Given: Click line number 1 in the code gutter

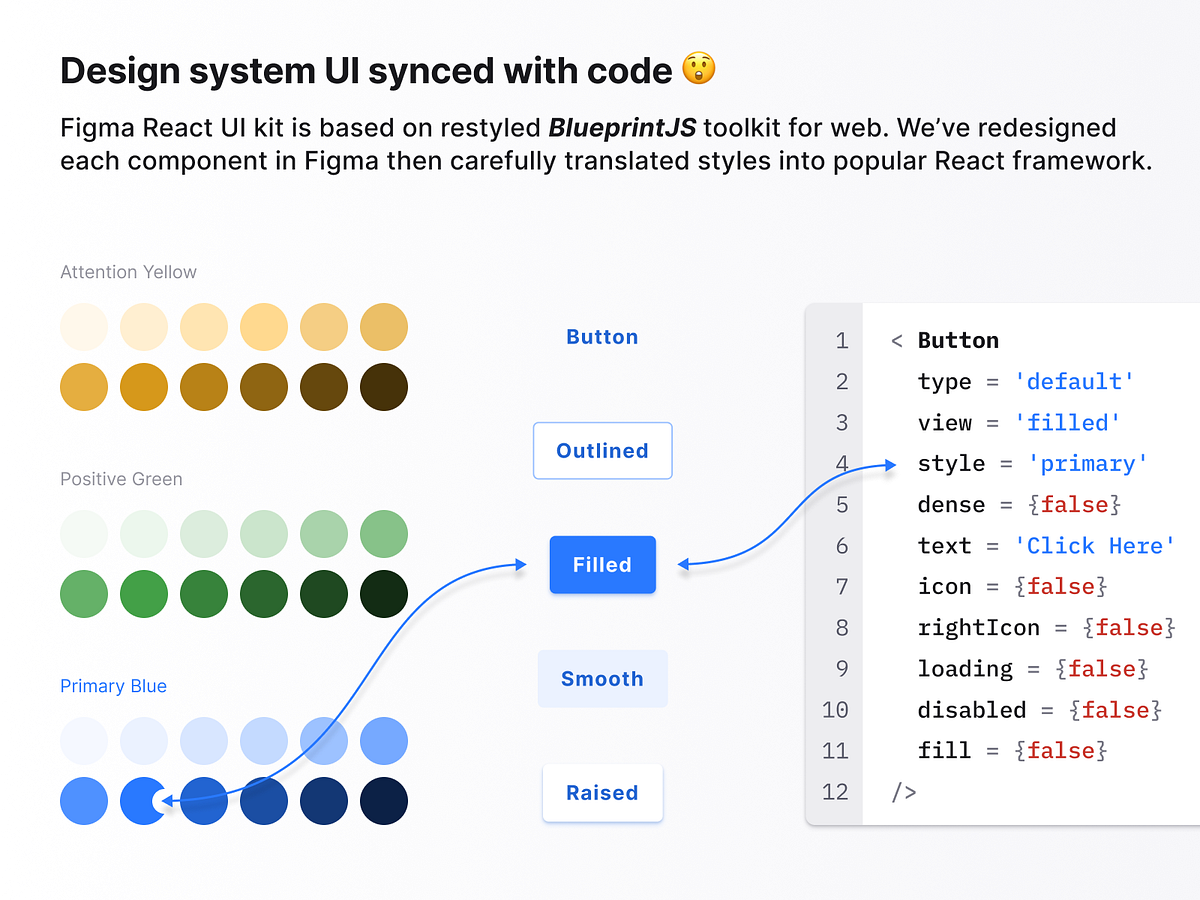Looking at the screenshot, I should click(x=842, y=340).
